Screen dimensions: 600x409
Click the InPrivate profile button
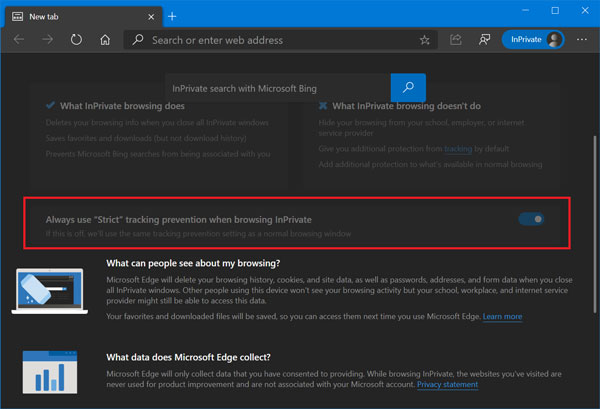coord(533,39)
